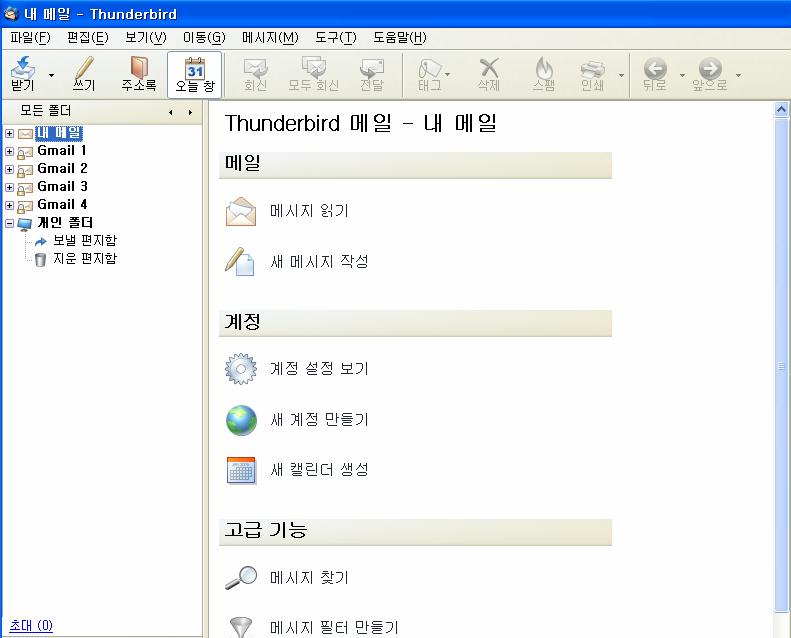Viewport: 791px width, 638px height.
Task: Click the 뒤로 (Back) arrow icon
Action: tap(655, 75)
